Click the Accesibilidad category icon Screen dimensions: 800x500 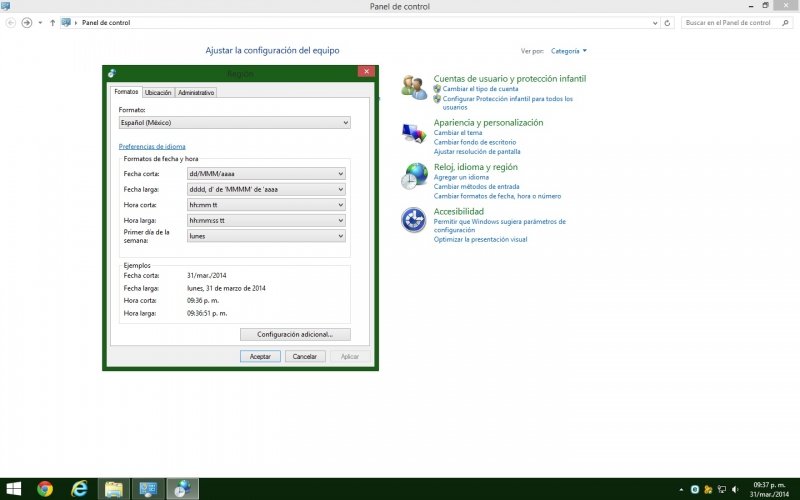[x=414, y=220]
